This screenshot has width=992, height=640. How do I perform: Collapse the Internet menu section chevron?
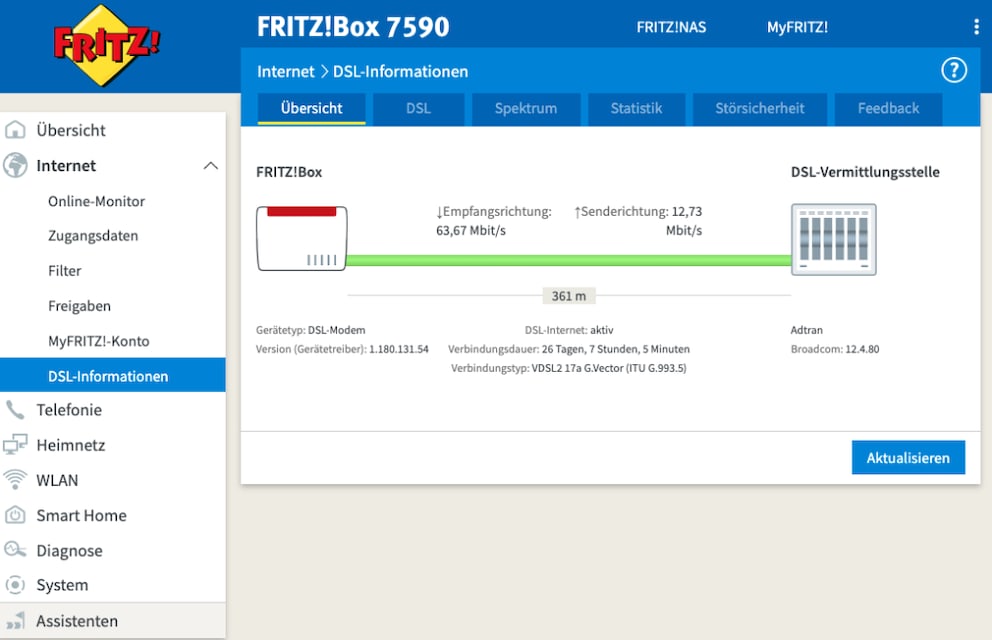[x=211, y=166]
